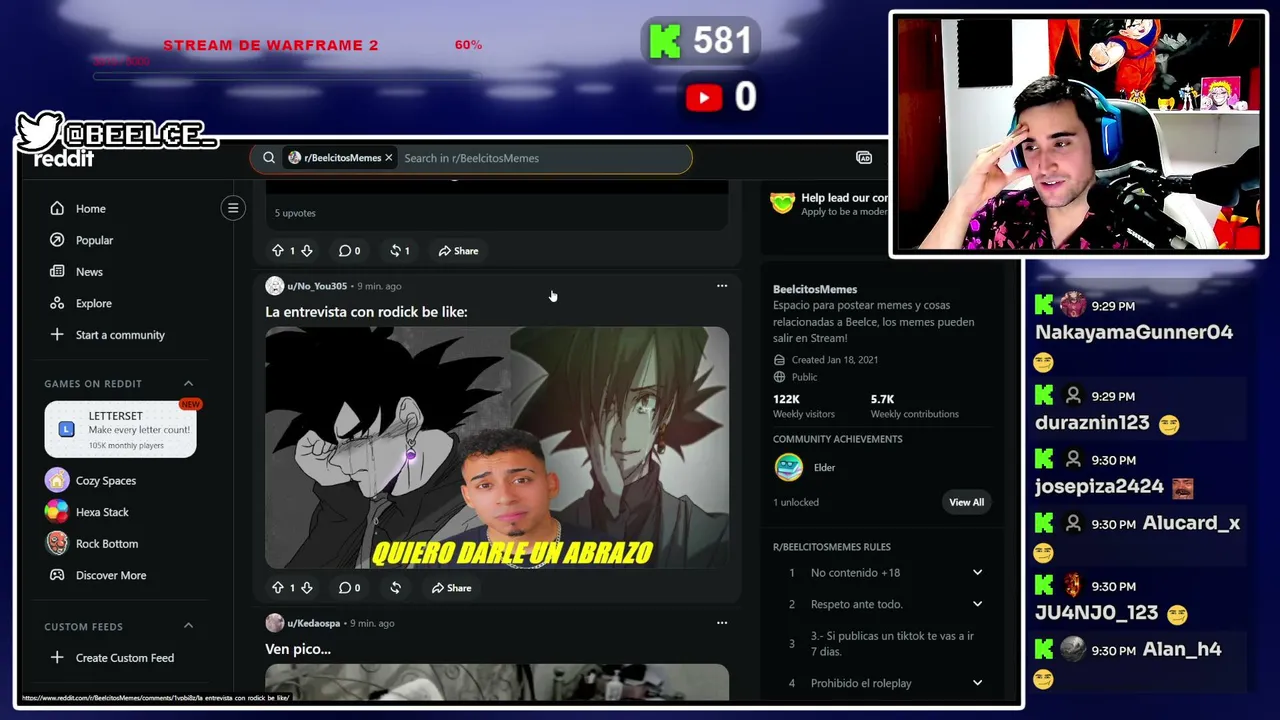Click the Kick viewer count 581
Viewport: 1280px width, 720px height.
[722, 41]
